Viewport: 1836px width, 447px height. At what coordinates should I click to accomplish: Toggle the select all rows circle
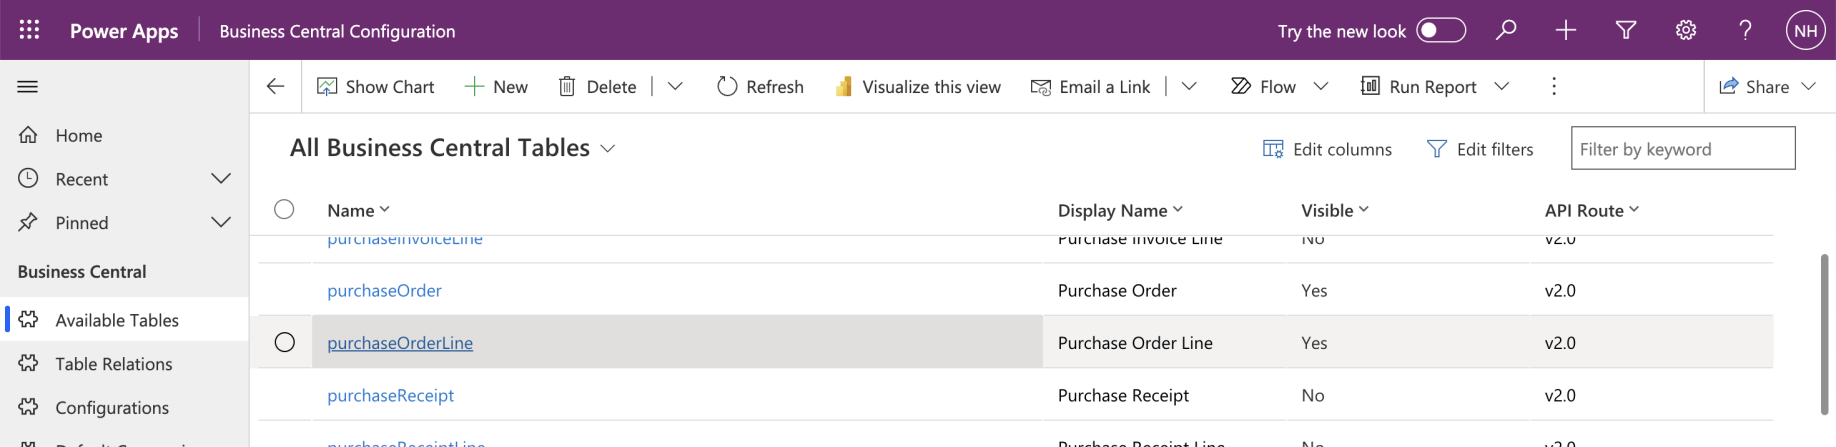(x=285, y=209)
